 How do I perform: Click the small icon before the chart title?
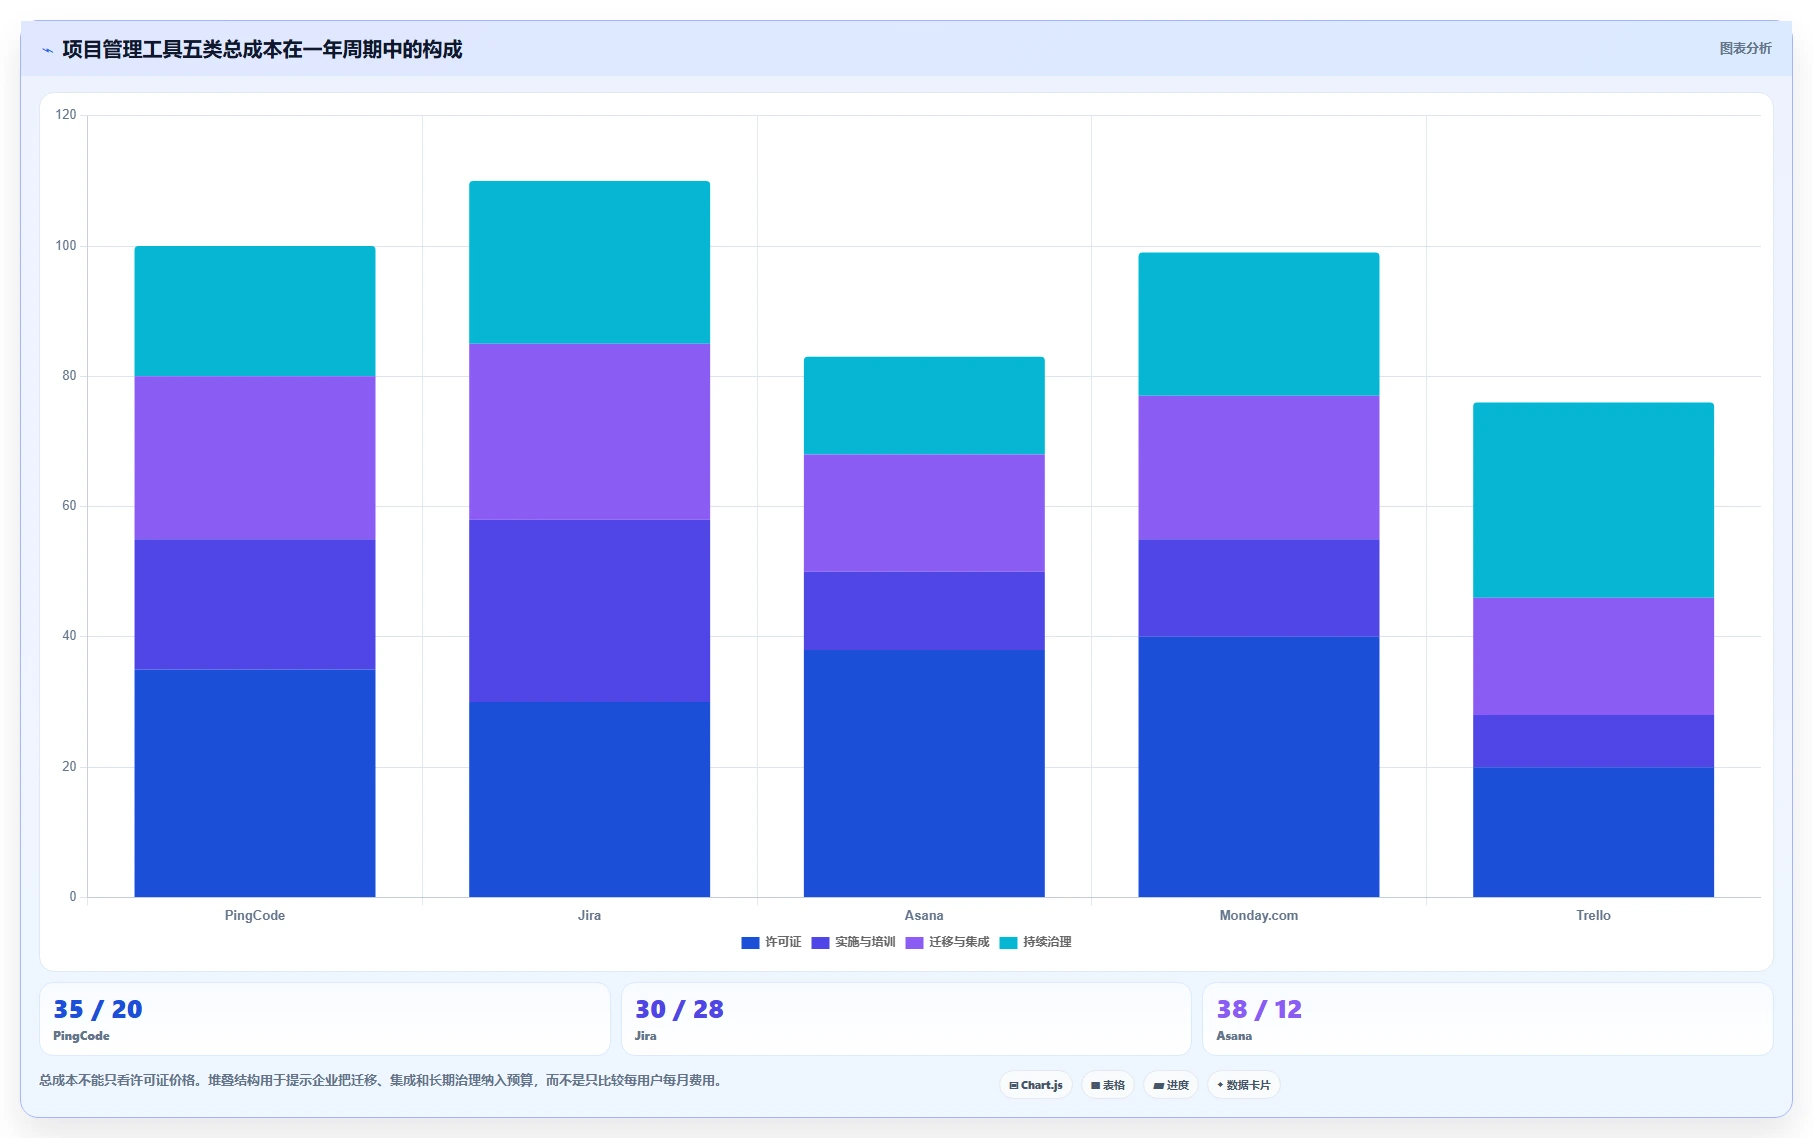47,50
